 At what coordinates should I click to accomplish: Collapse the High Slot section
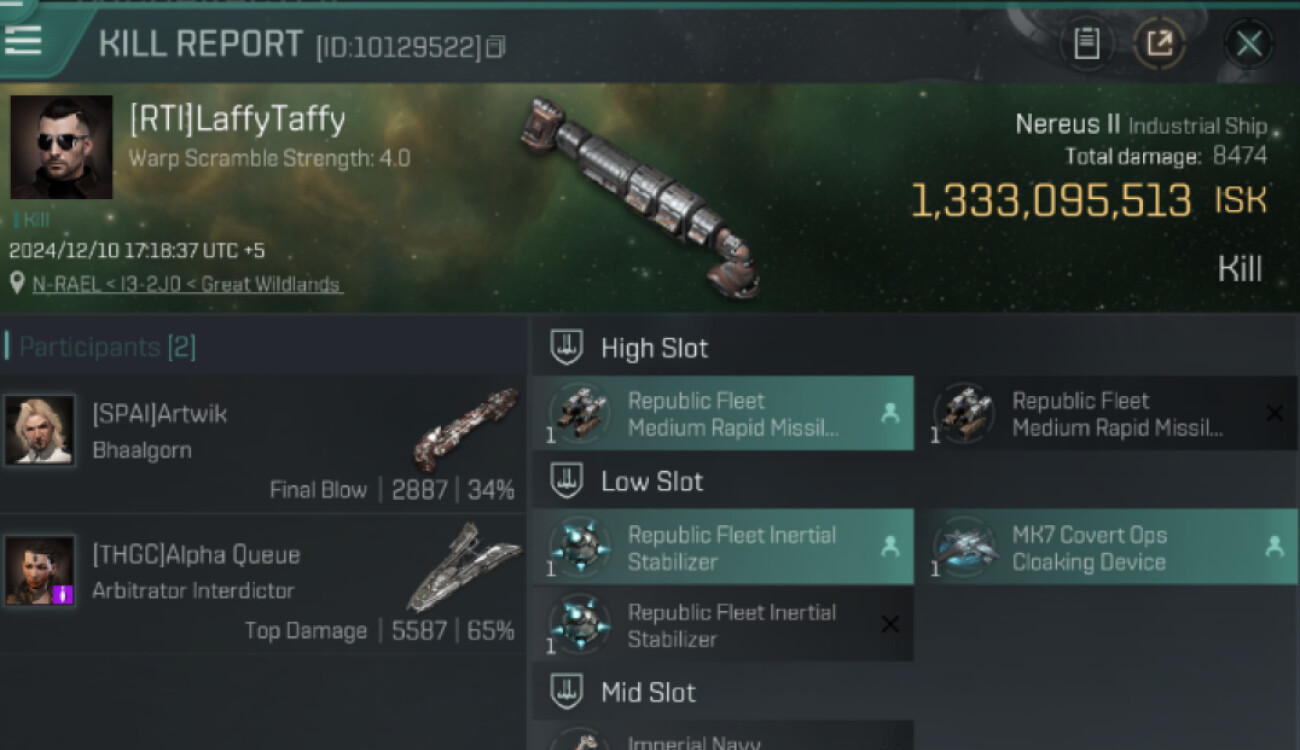coord(567,348)
